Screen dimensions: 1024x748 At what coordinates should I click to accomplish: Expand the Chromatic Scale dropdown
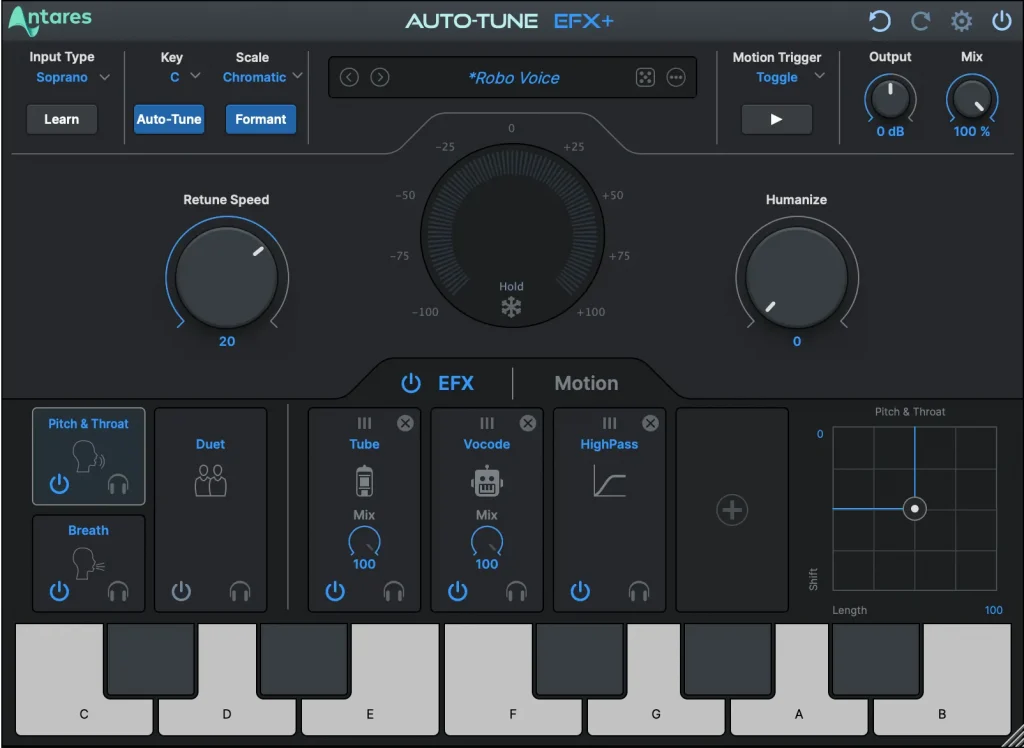point(260,77)
